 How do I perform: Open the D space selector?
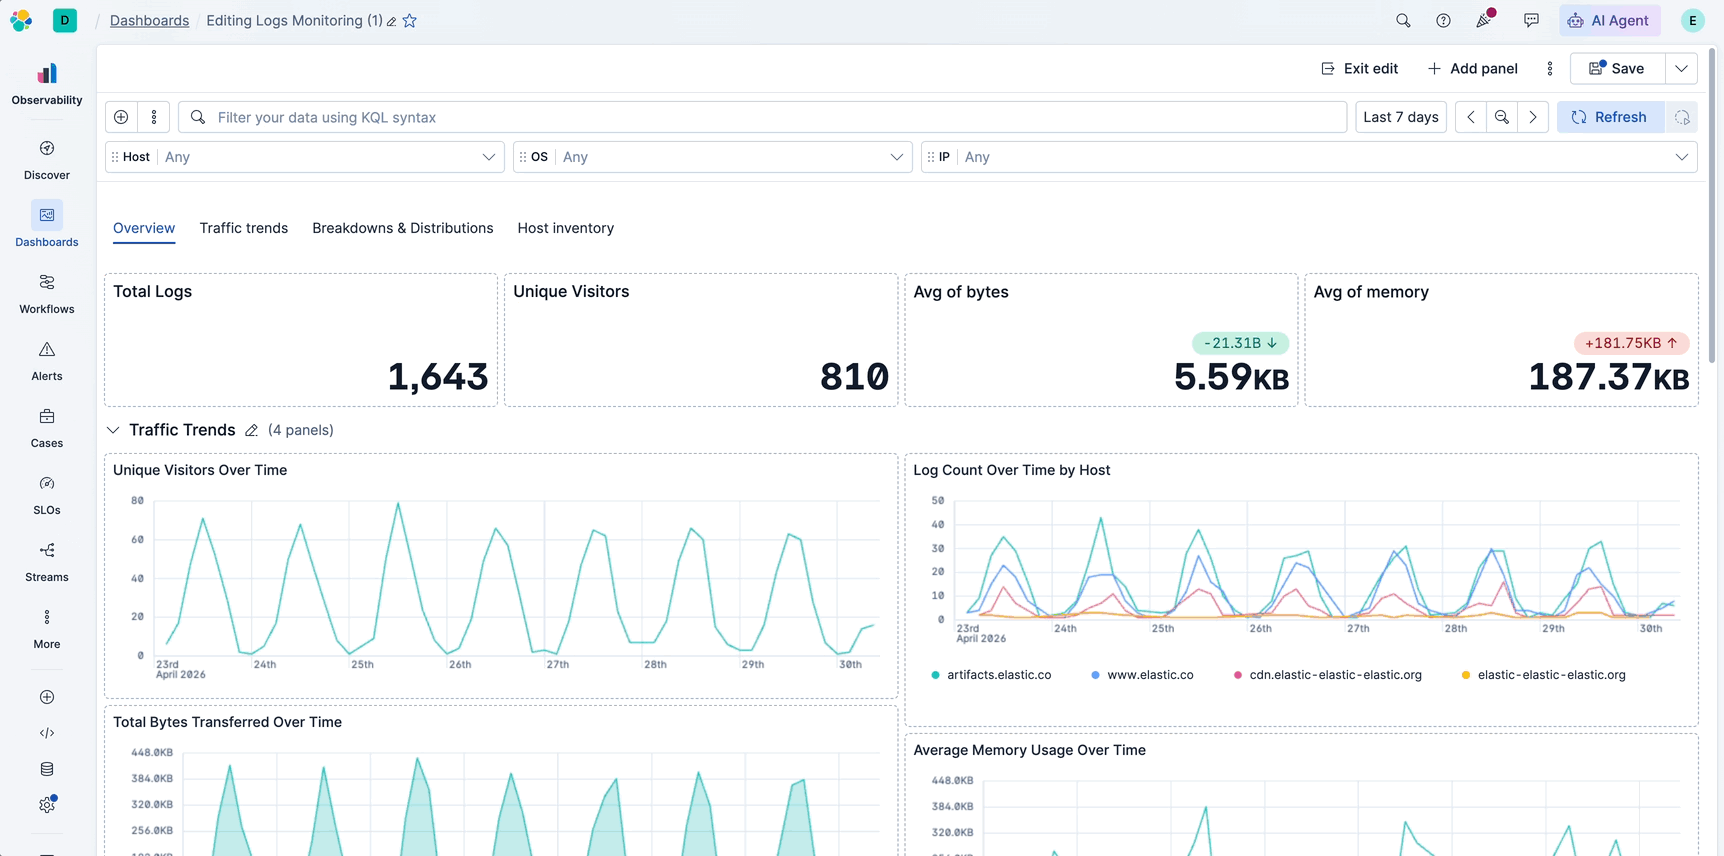(65, 20)
